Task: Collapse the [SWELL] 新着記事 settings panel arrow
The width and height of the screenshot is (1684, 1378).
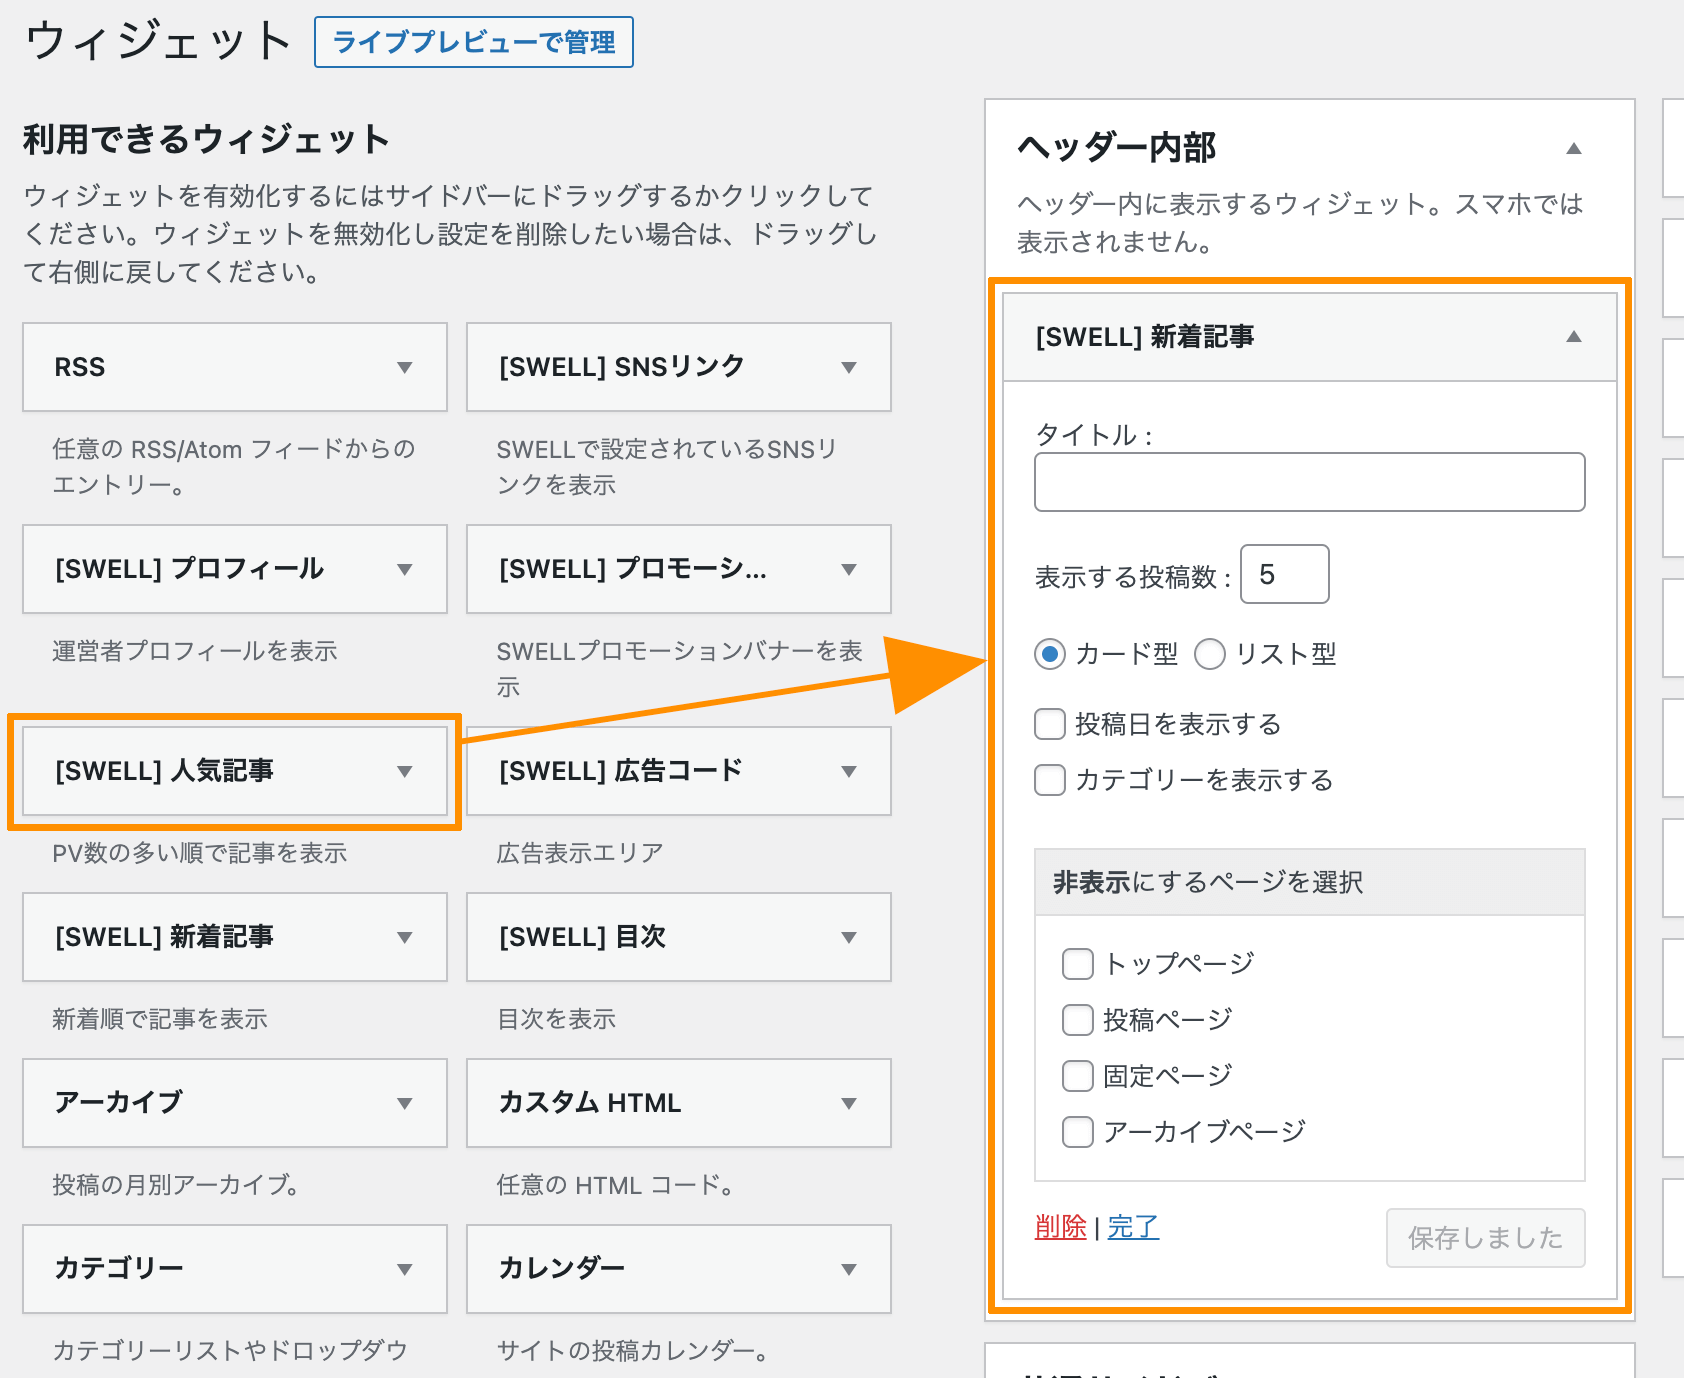Action: point(1574,336)
